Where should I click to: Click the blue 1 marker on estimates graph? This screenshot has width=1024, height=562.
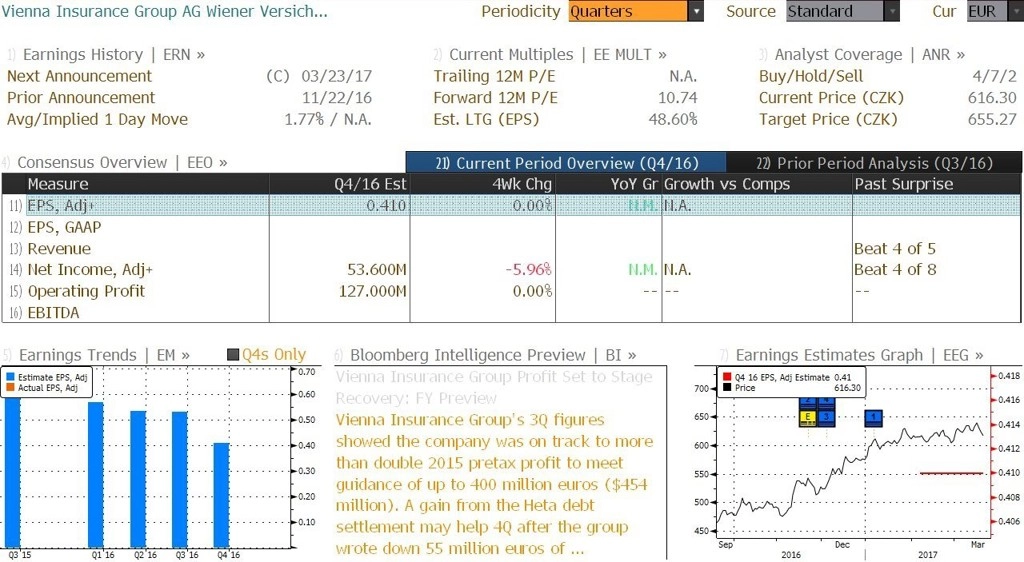pos(874,417)
